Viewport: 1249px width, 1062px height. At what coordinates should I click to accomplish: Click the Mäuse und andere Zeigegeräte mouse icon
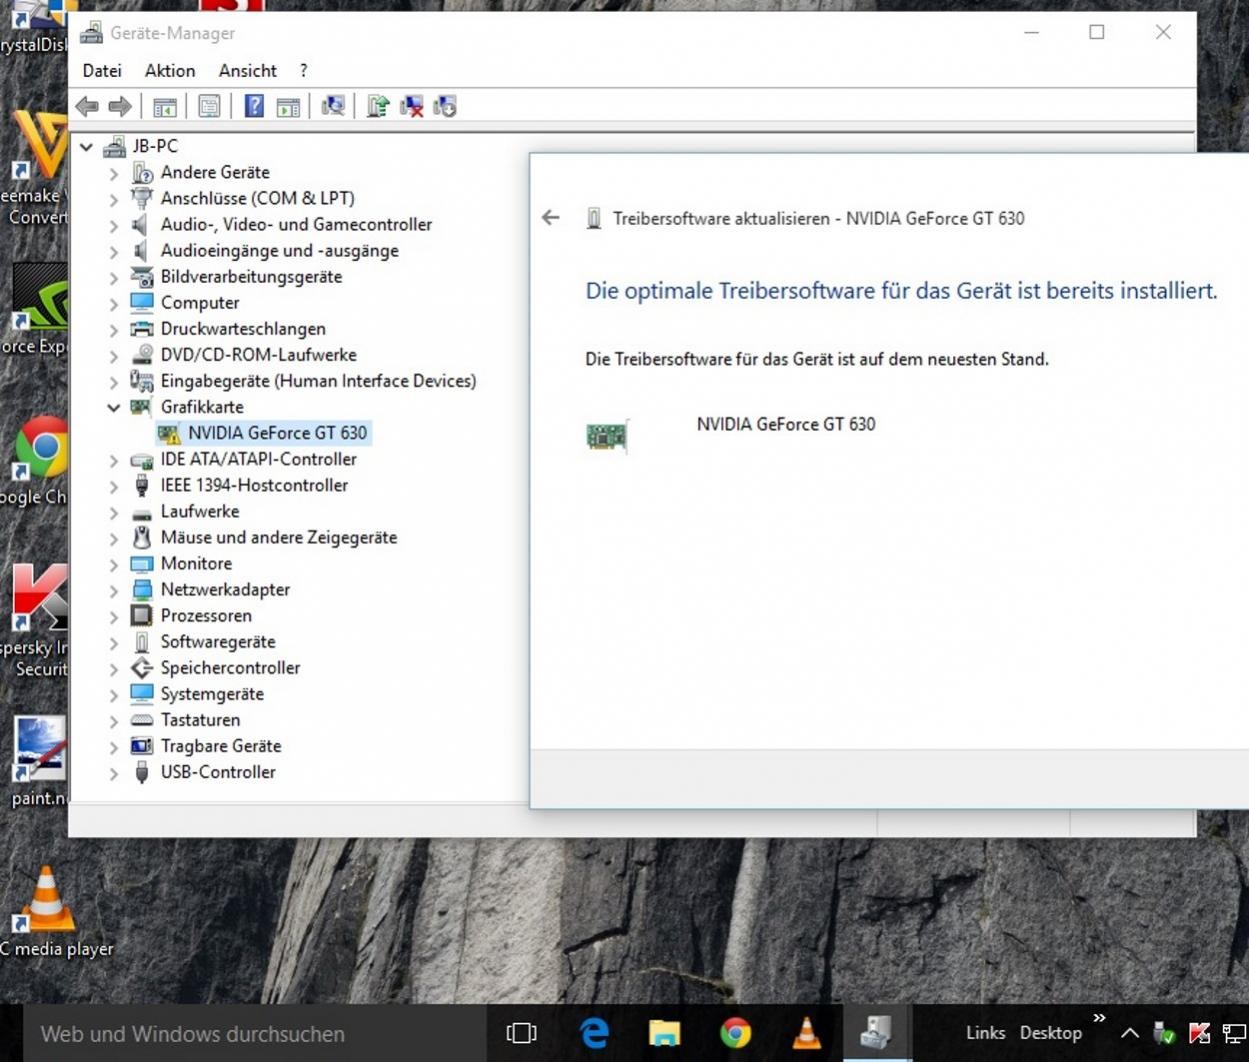[142, 537]
